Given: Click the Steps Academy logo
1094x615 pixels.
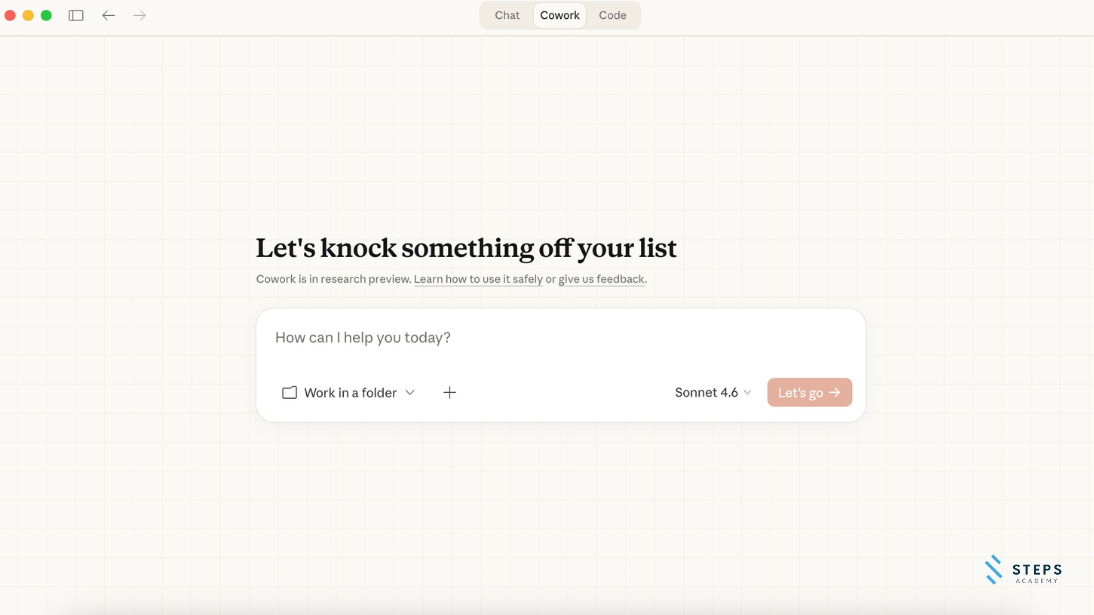Looking at the screenshot, I should tap(1023, 569).
